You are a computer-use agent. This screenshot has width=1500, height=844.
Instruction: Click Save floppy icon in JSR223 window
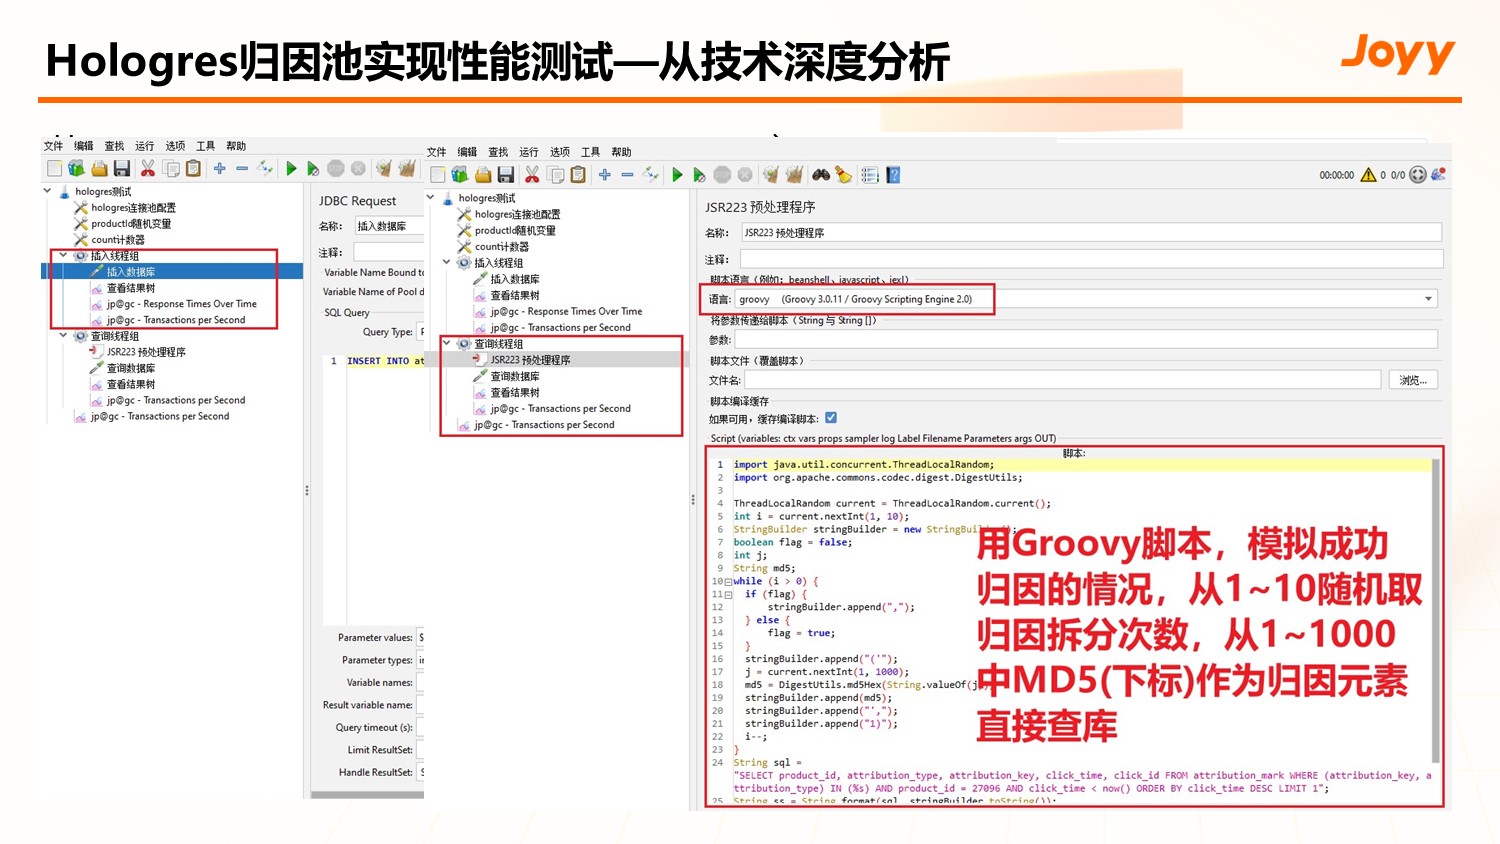(x=506, y=175)
